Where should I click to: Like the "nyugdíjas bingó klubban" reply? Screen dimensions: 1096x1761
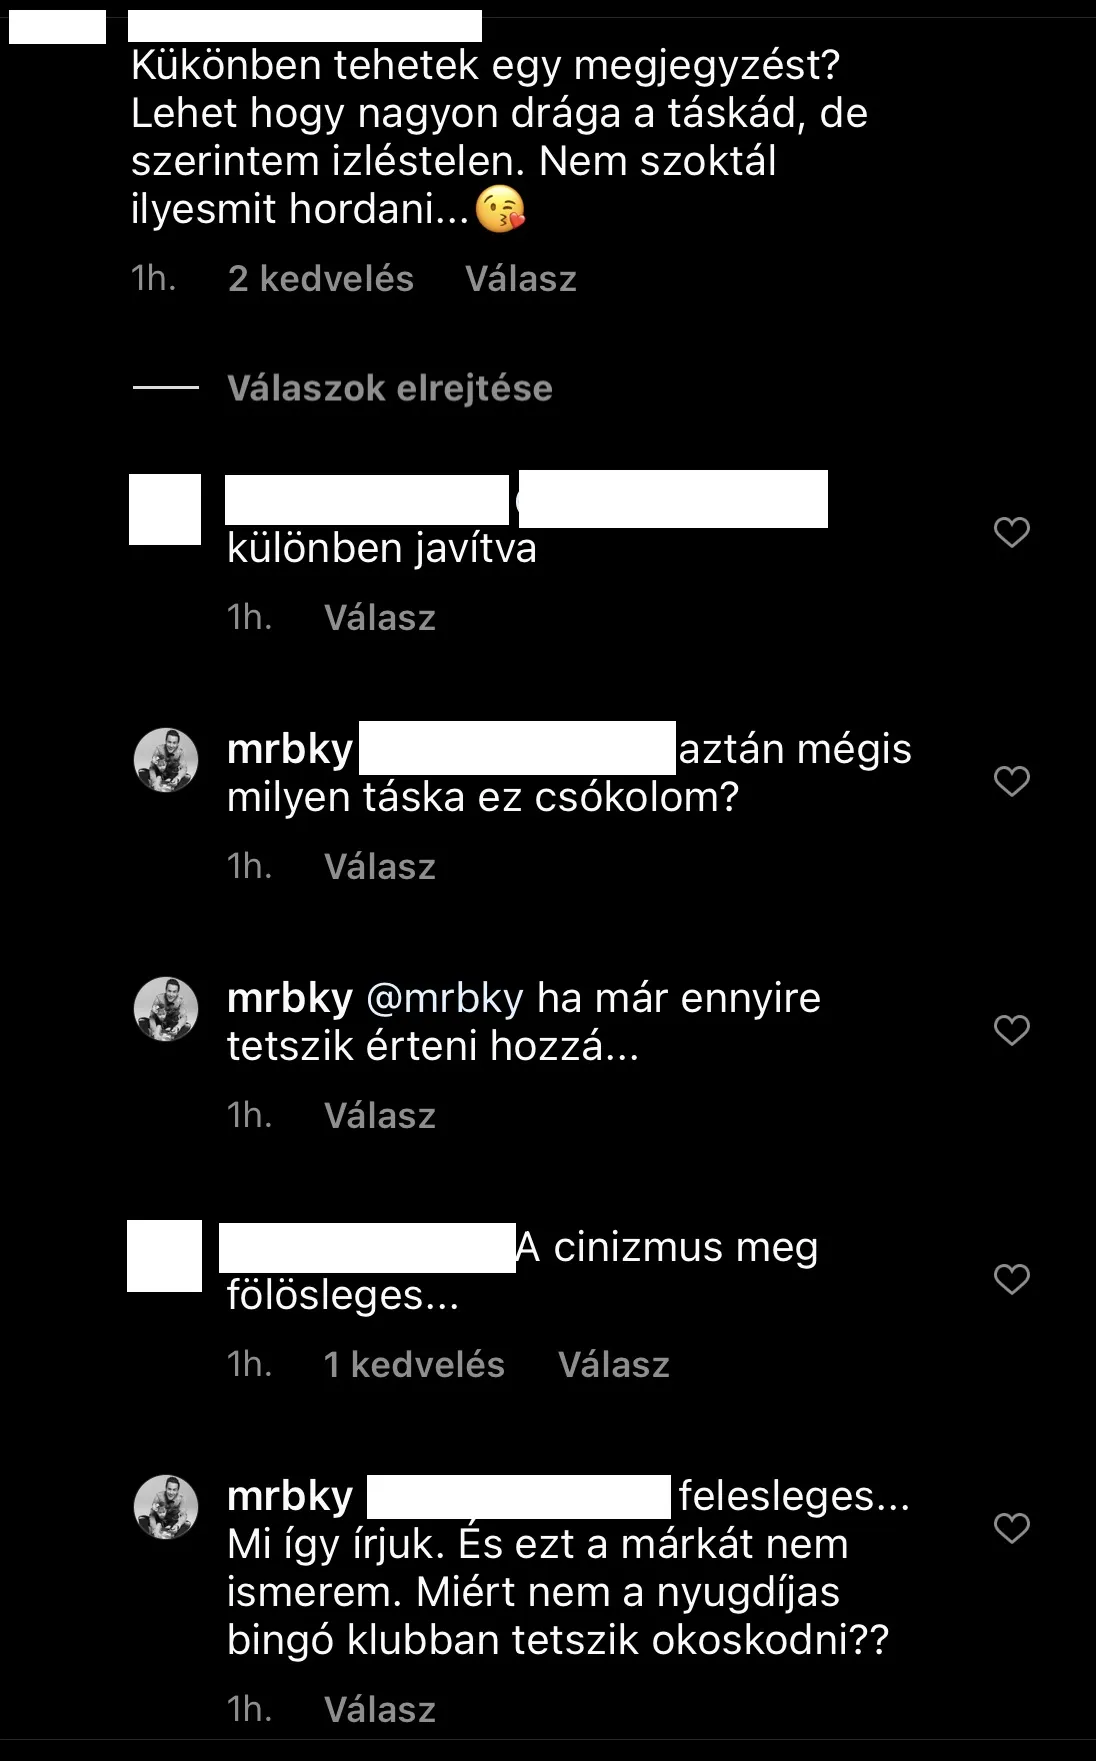point(1012,1528)
